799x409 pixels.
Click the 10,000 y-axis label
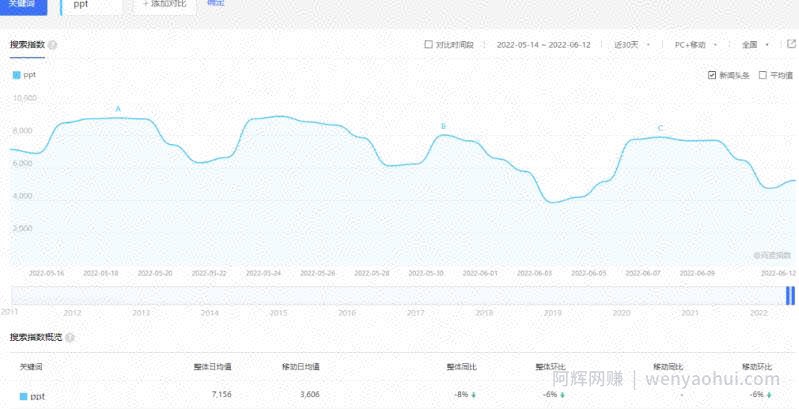(x=24, y=98)
